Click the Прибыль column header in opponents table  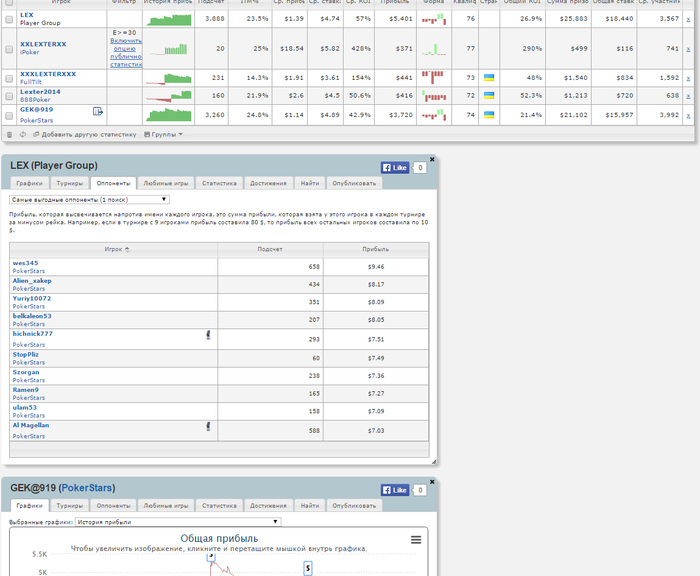tap(375, 250)
